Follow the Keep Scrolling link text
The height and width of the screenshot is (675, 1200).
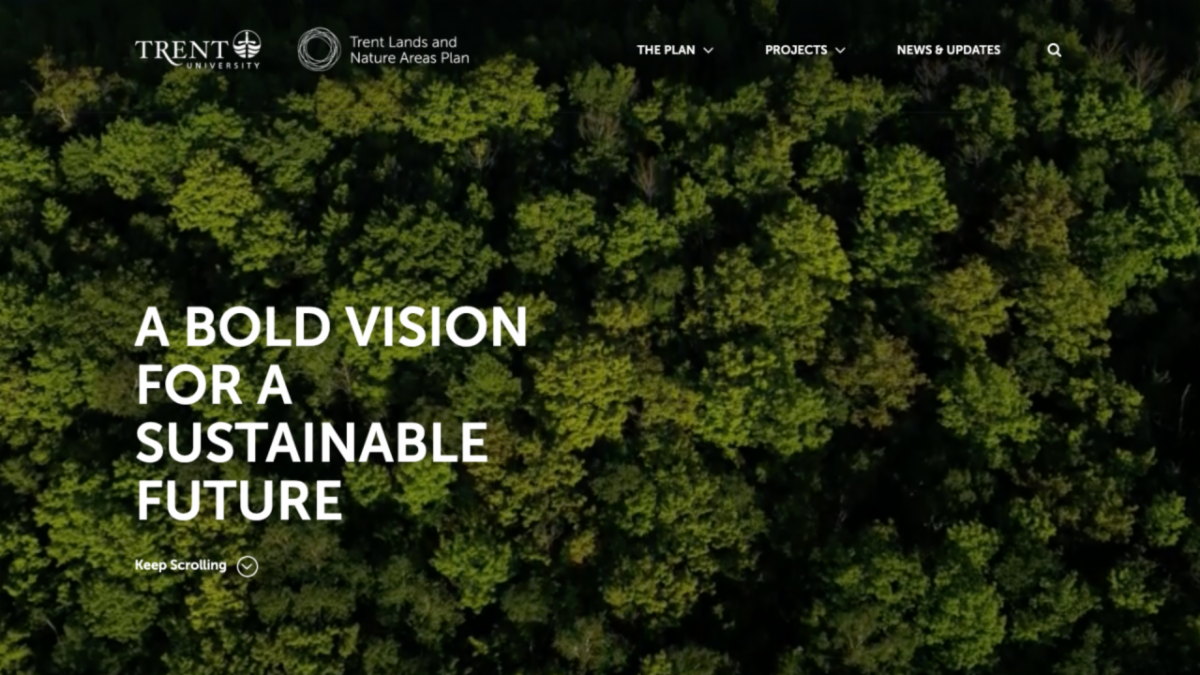pyautogui.click(x=181, y=565)
